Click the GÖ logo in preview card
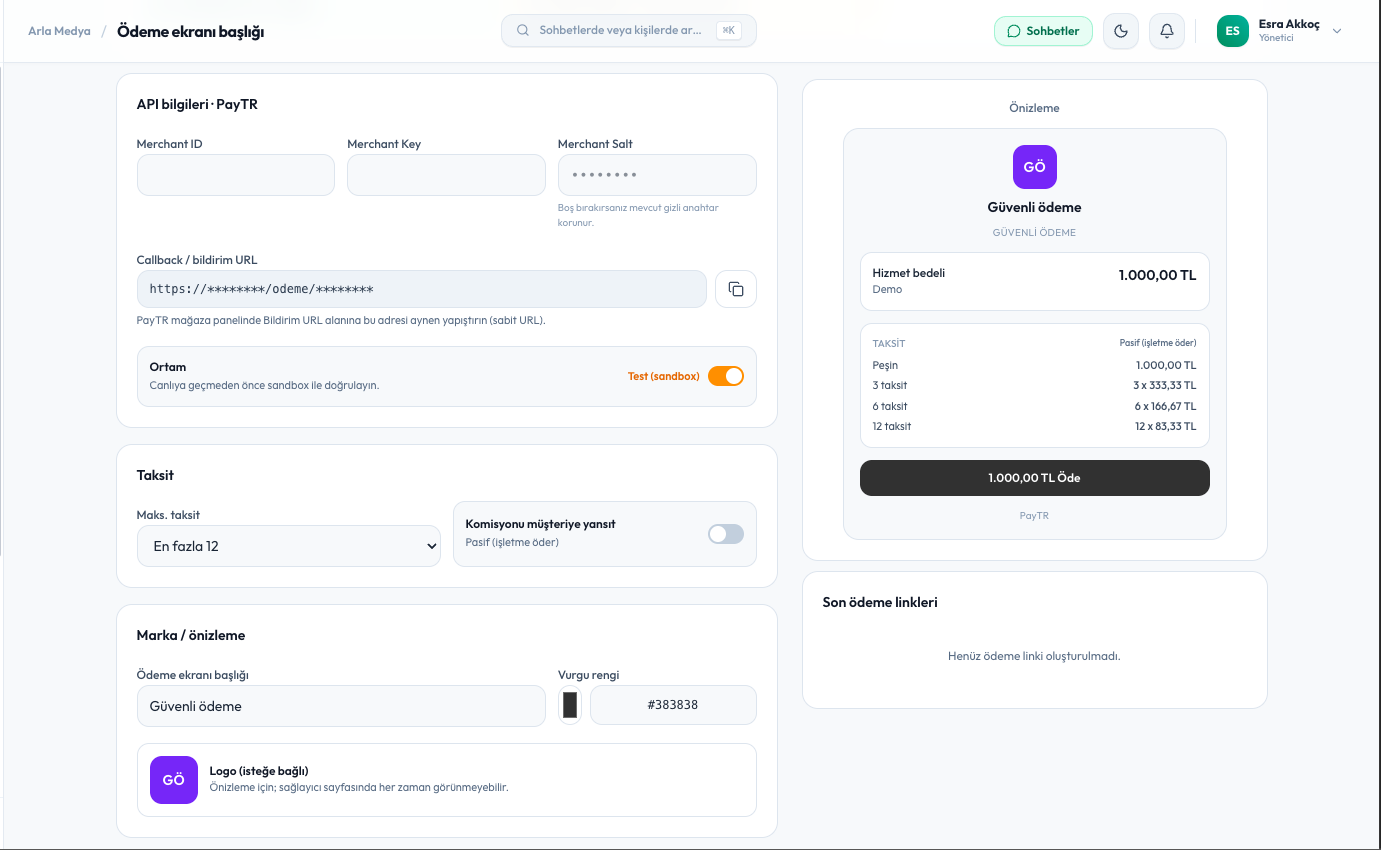Image resolution: width=1381 pixels, height=850 pixels. [1035, 167]
